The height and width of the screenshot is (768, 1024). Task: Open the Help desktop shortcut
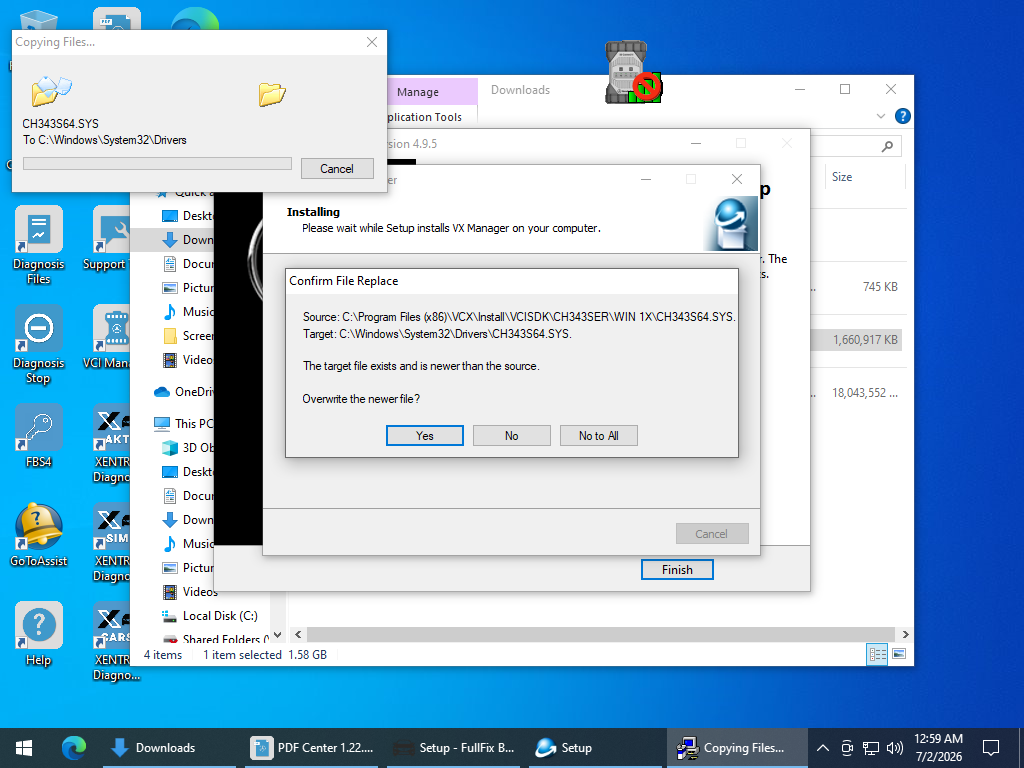pyautogui.click(x=39, y=634)
